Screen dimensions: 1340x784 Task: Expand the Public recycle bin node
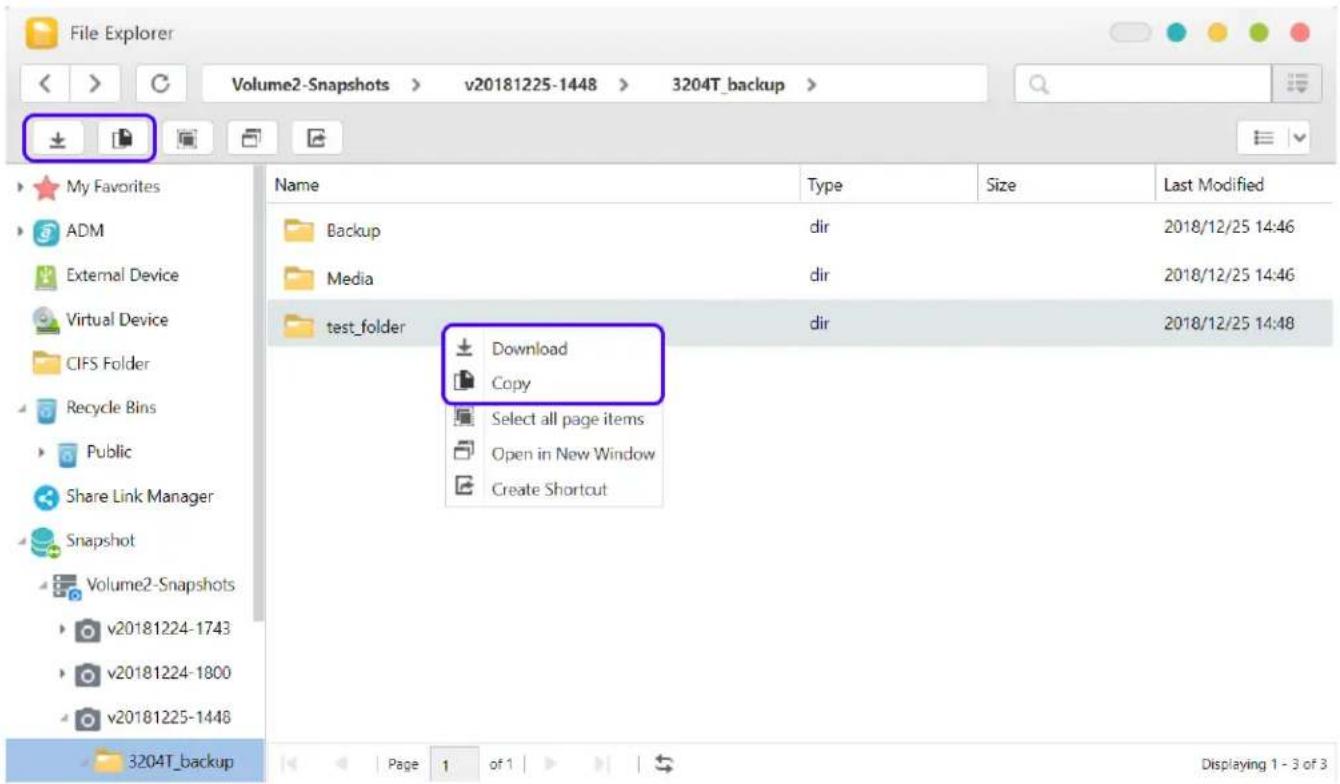[x=43, y=453]
